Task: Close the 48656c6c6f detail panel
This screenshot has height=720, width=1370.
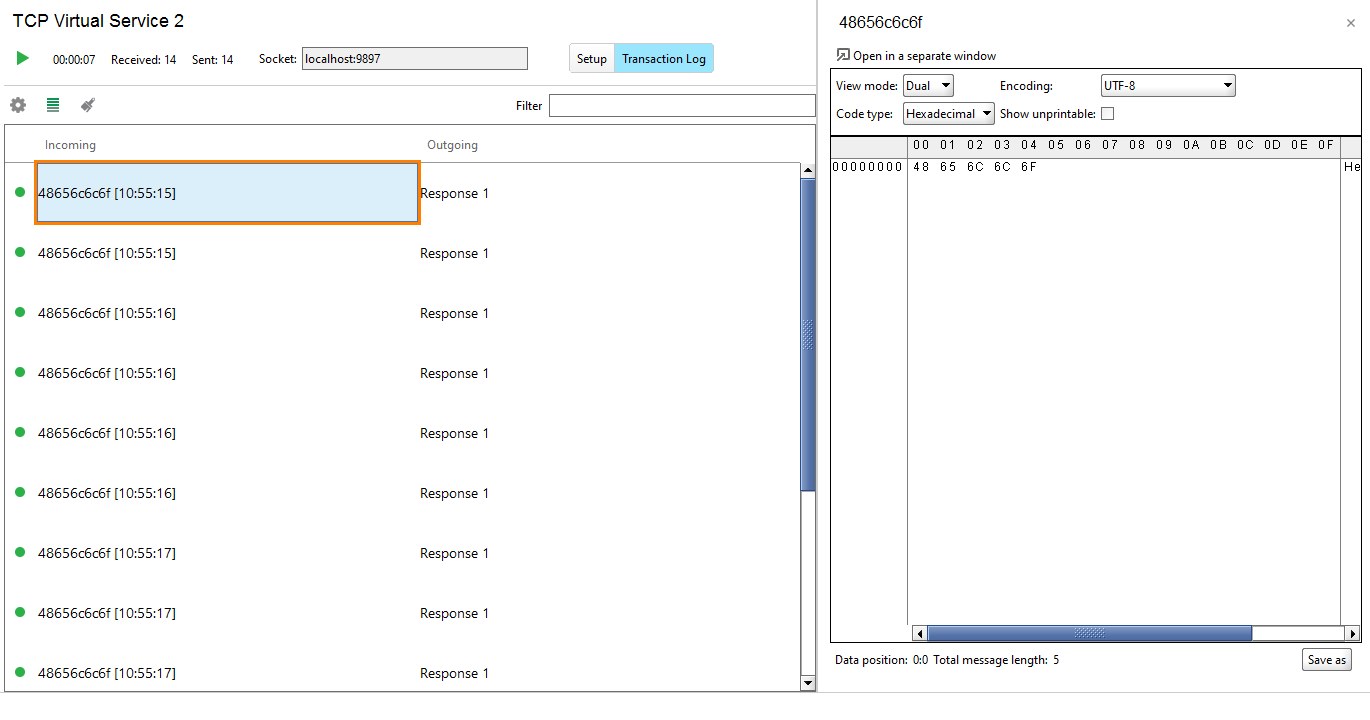Action: [1351, 22]
